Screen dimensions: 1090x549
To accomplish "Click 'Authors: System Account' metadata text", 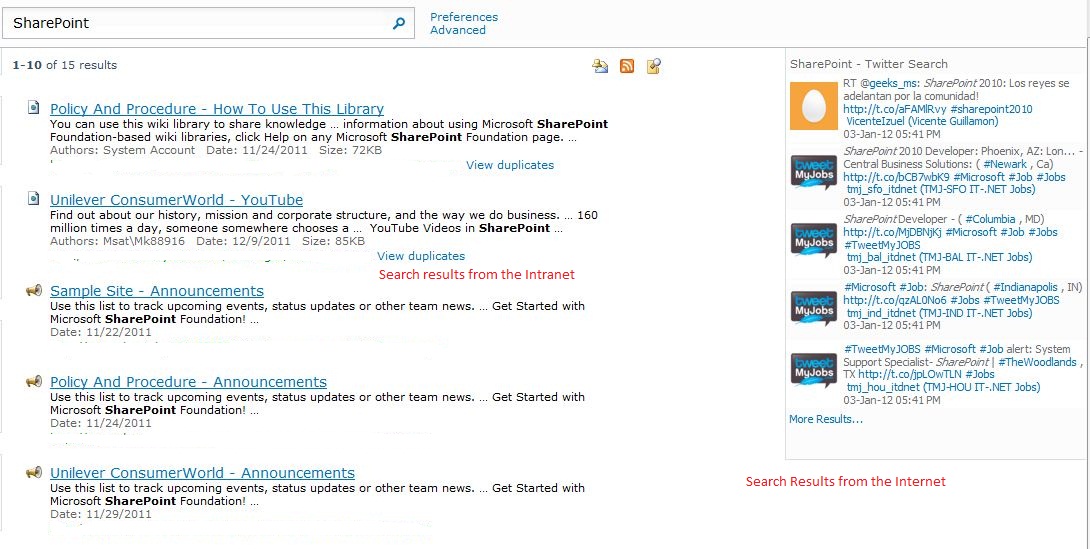I will (122, 150).
